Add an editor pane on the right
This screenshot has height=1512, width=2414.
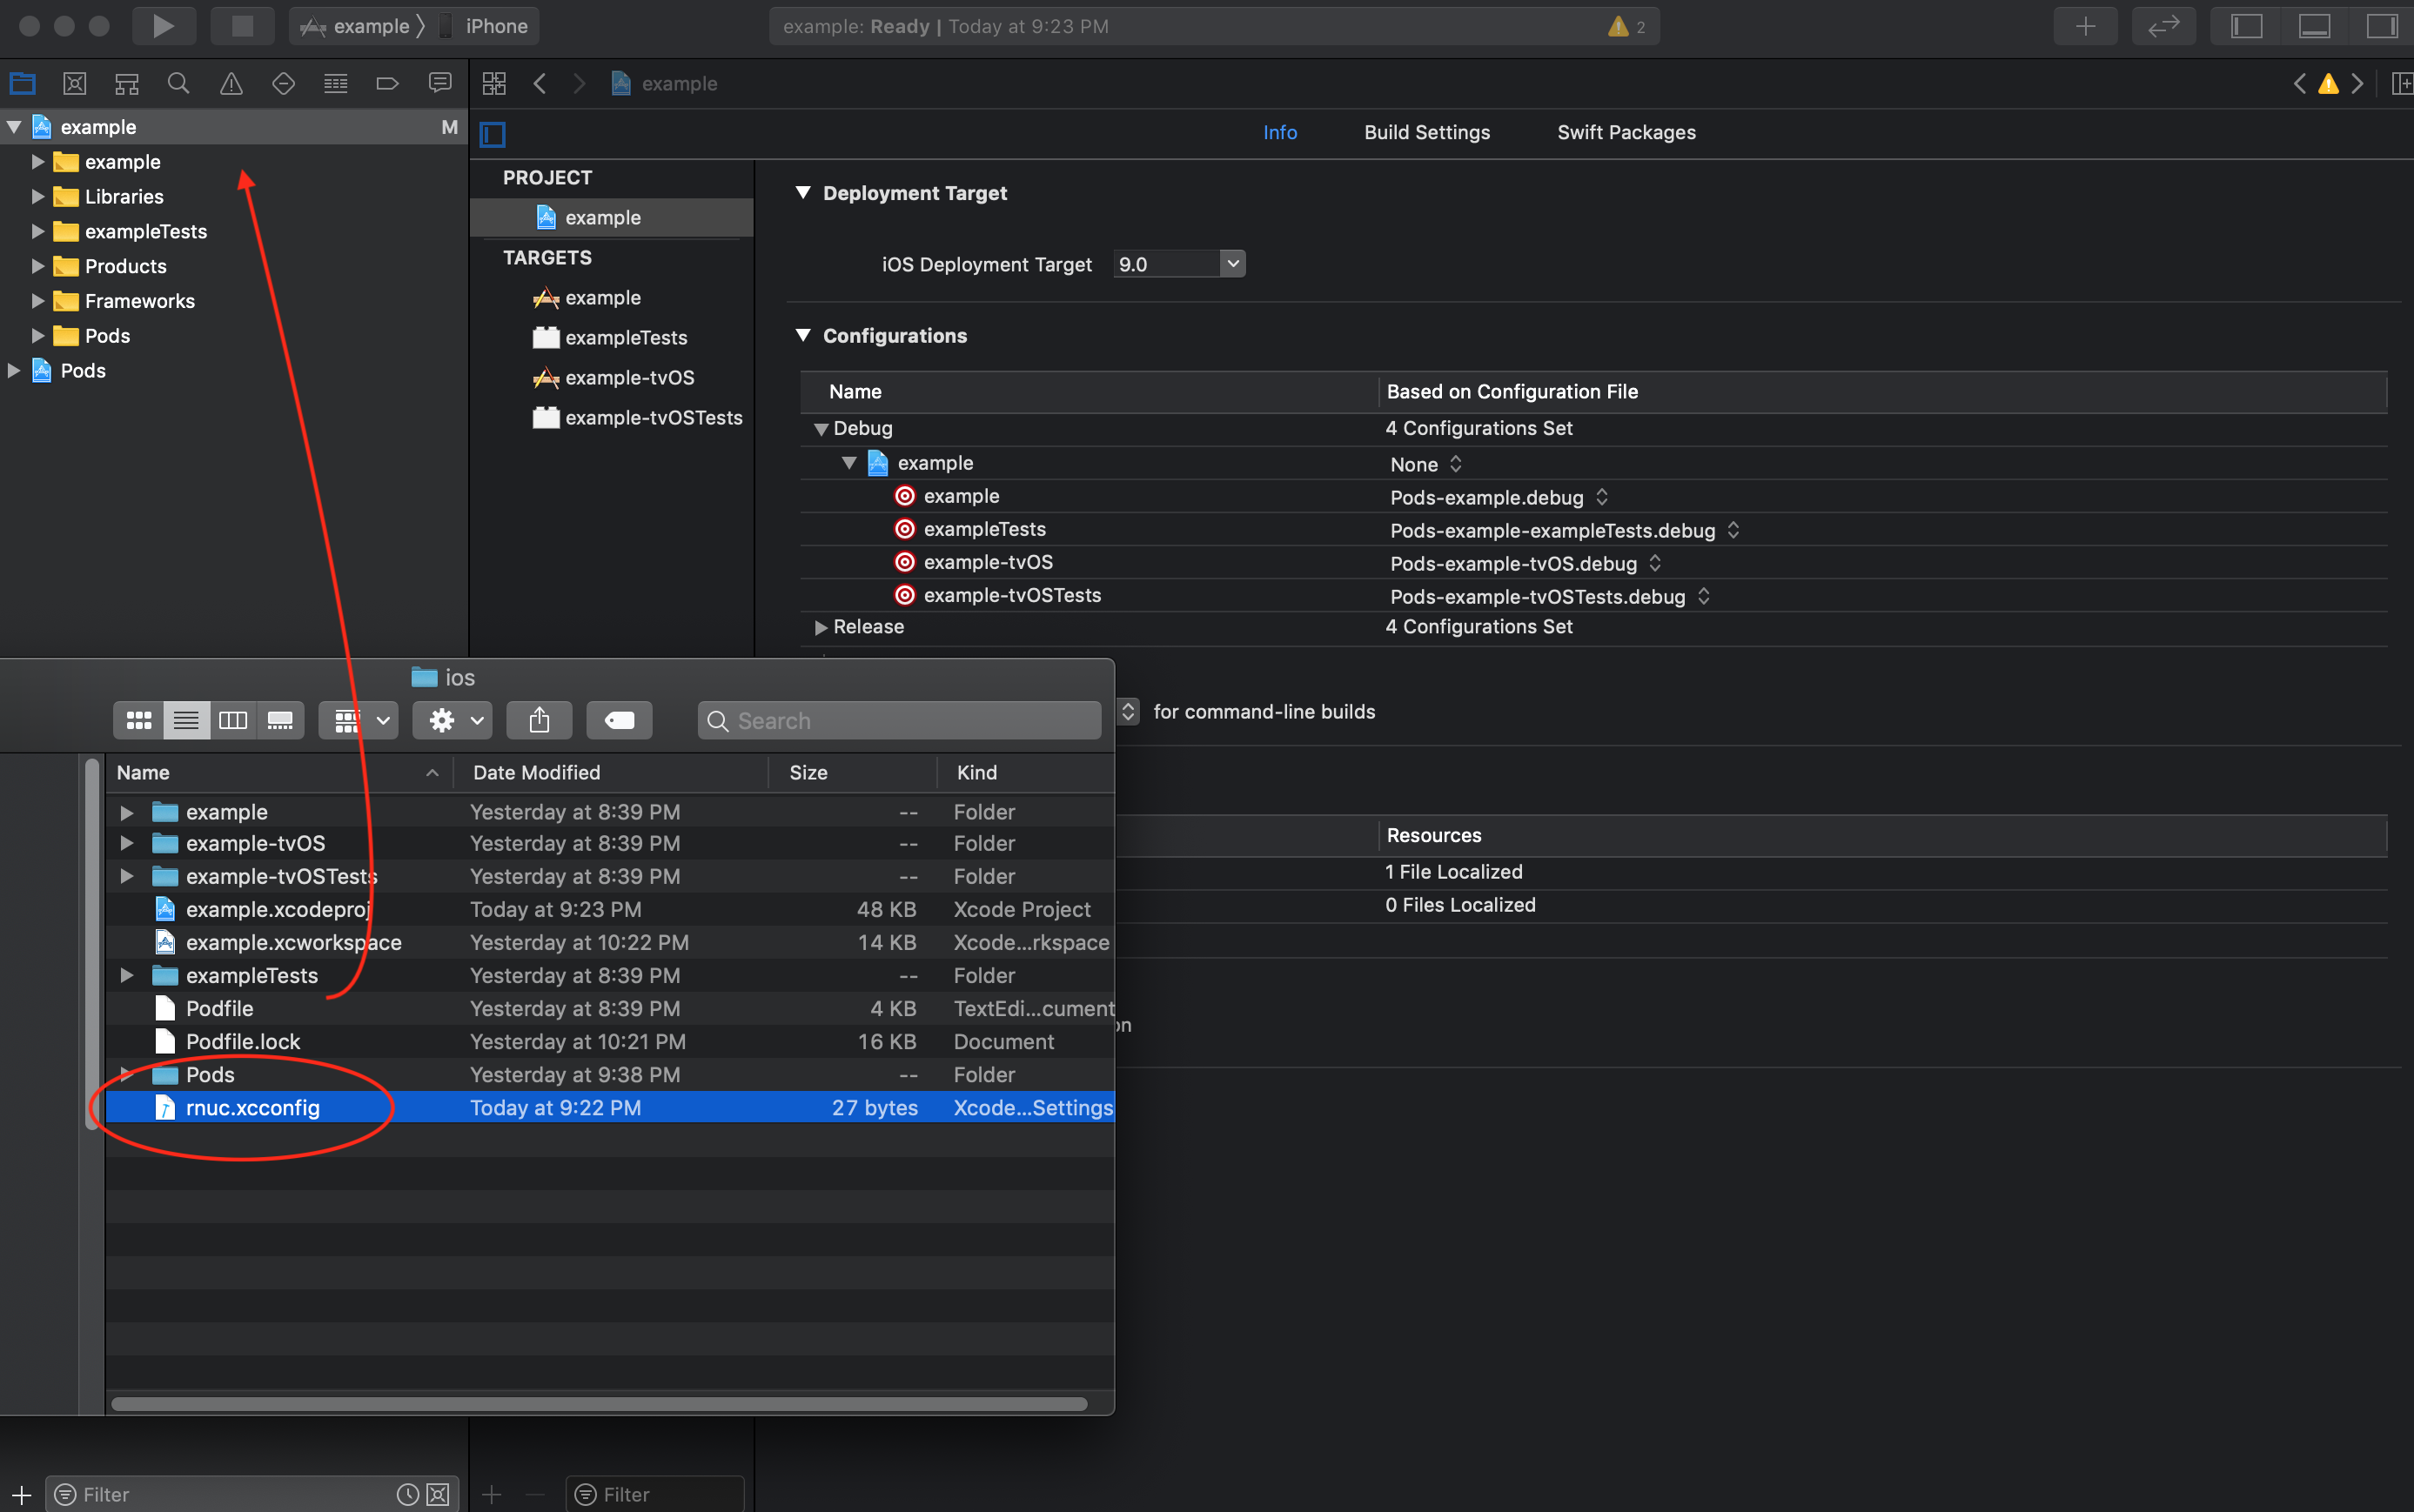click(2401, 83)
